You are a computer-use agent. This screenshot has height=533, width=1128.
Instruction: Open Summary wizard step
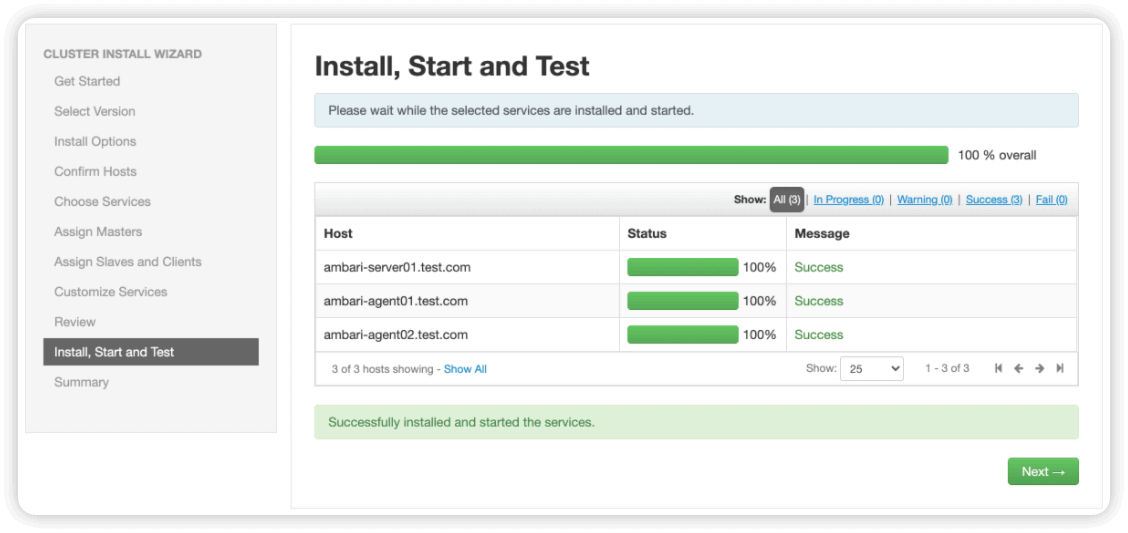tap(81, 382)
